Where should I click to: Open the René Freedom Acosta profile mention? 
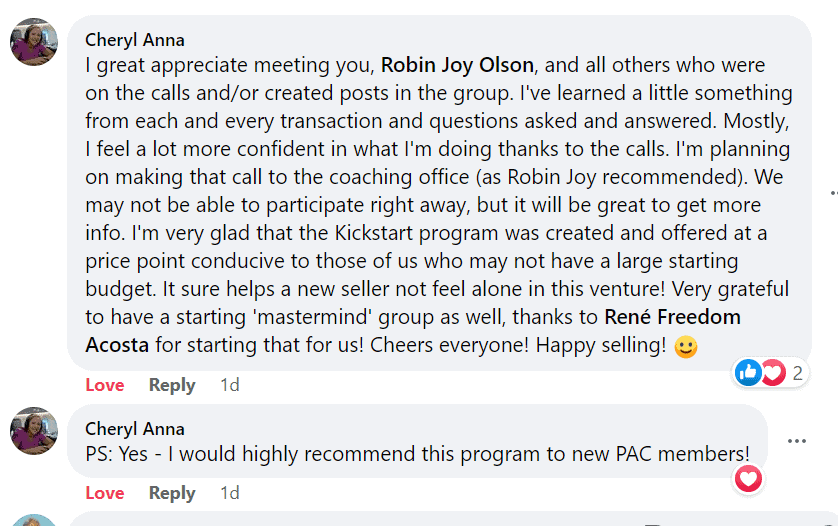pyautogui.click(x=672, y=318)
